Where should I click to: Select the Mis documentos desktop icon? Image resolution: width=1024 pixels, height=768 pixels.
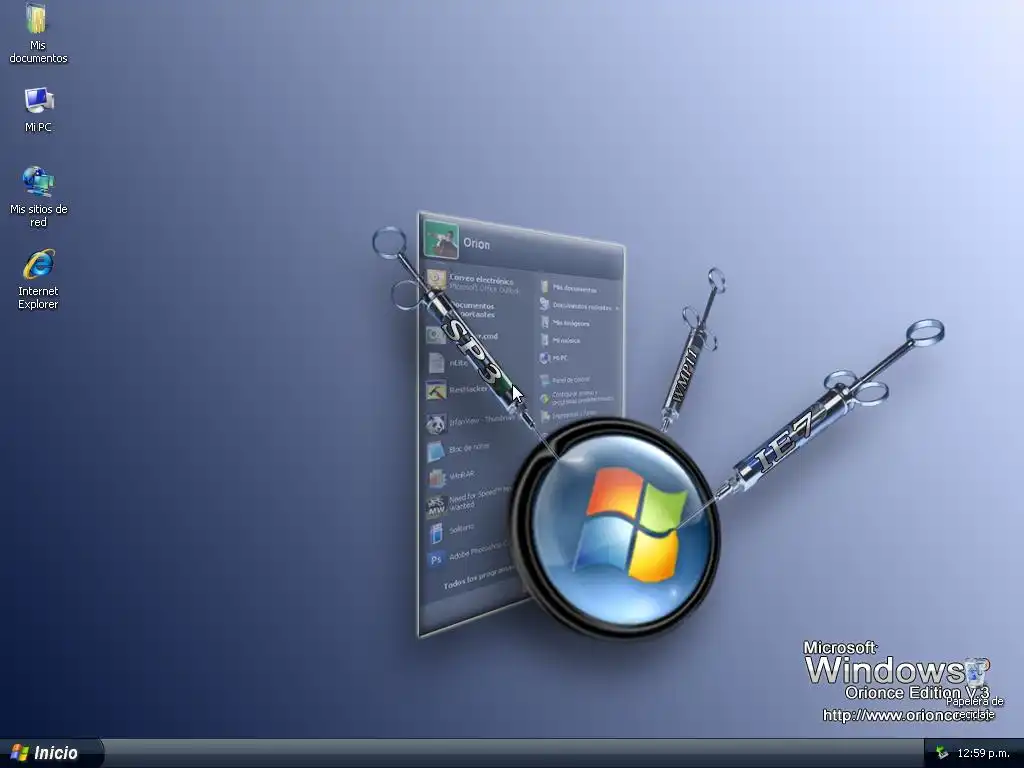point(38,33)
